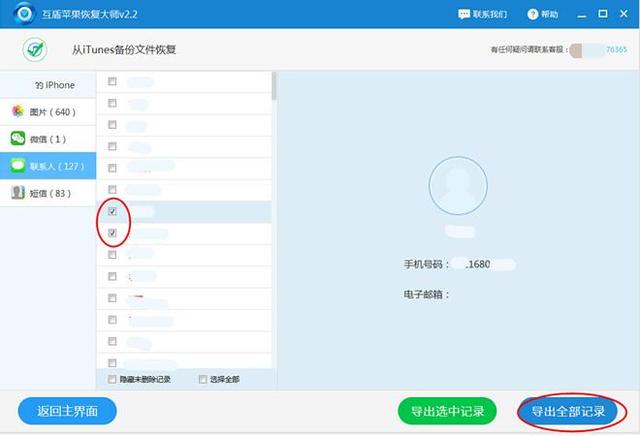640x436 pixels.
Task: Check the 选择全部 select-all checkbox
Action: [x=202, y=379]
